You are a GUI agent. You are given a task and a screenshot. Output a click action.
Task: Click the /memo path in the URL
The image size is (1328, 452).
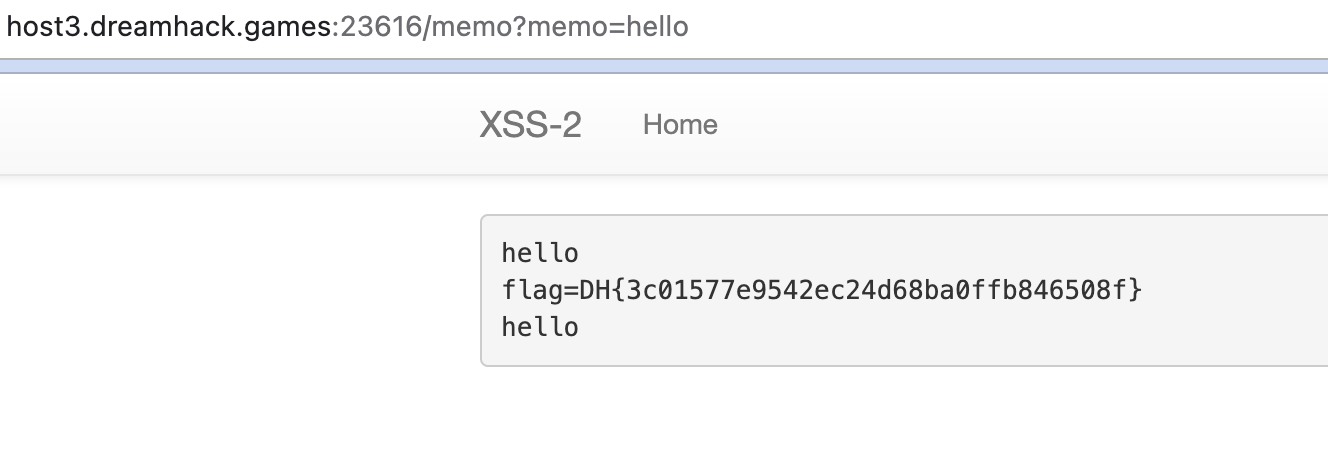[456, 26]
